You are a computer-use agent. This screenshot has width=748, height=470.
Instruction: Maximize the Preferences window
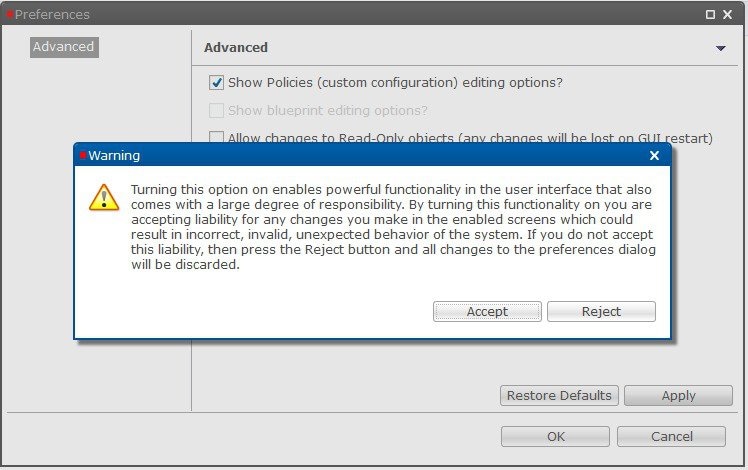(710, 14)
